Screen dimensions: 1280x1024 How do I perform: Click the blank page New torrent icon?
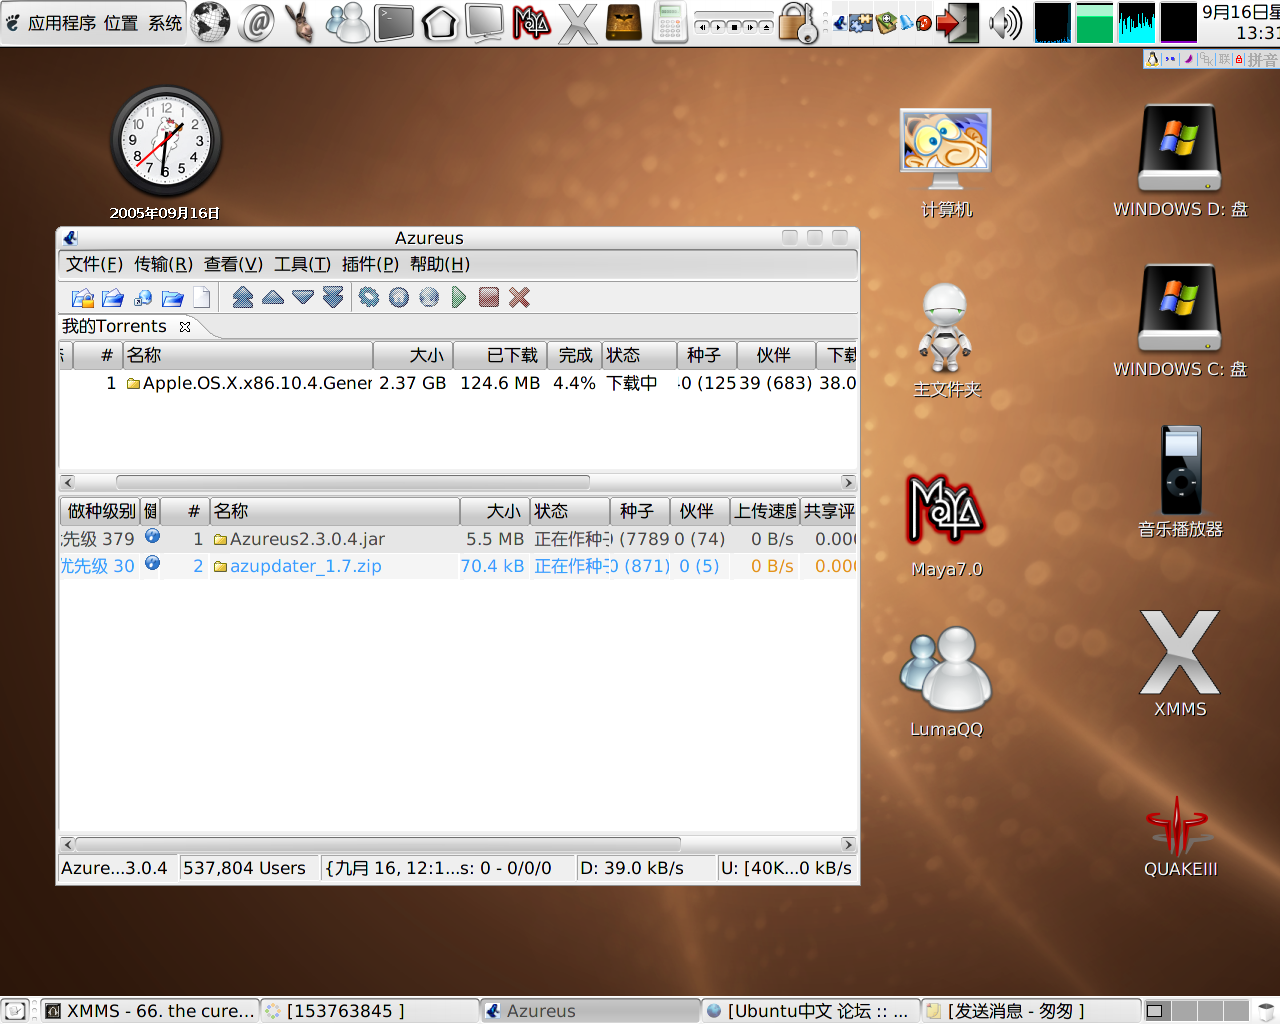(202, 298)
